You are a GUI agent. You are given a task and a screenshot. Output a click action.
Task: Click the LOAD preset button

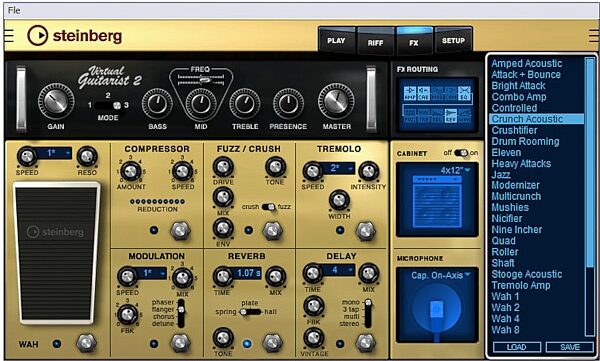point(517,347)
